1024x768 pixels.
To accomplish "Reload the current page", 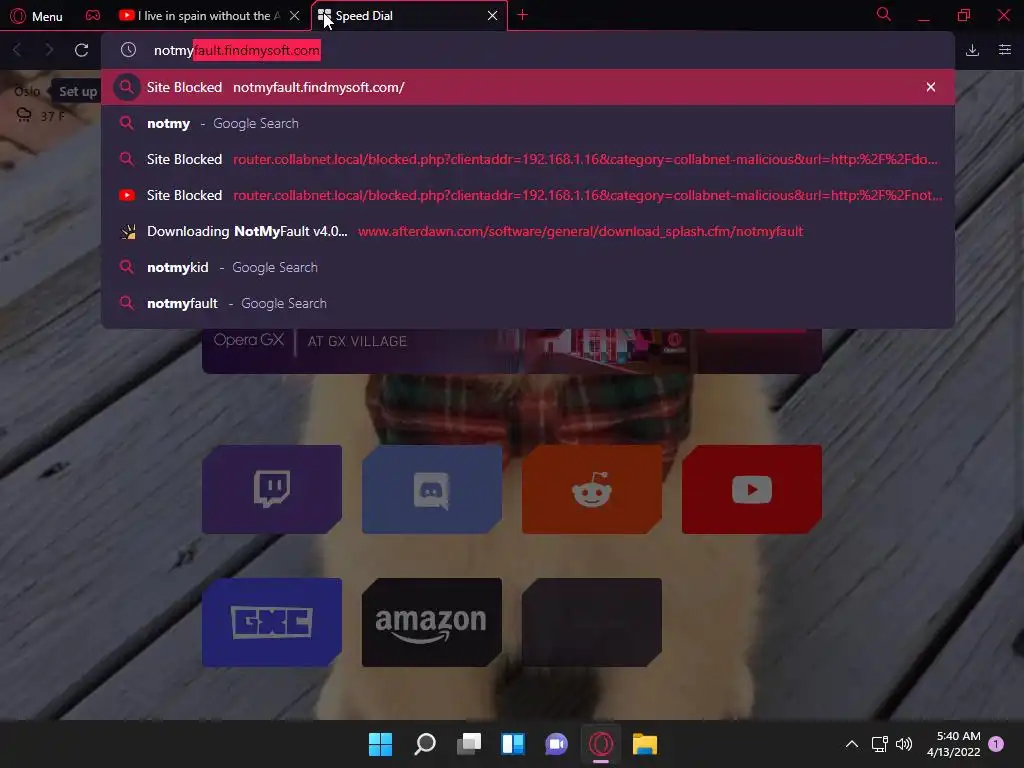I will pos(82,50).
